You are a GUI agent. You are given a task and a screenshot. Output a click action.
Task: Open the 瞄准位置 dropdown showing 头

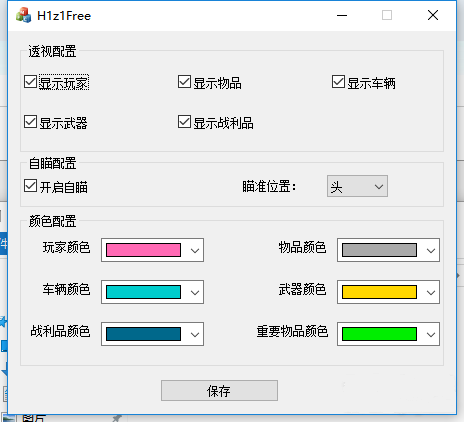(x=357, y=186)
